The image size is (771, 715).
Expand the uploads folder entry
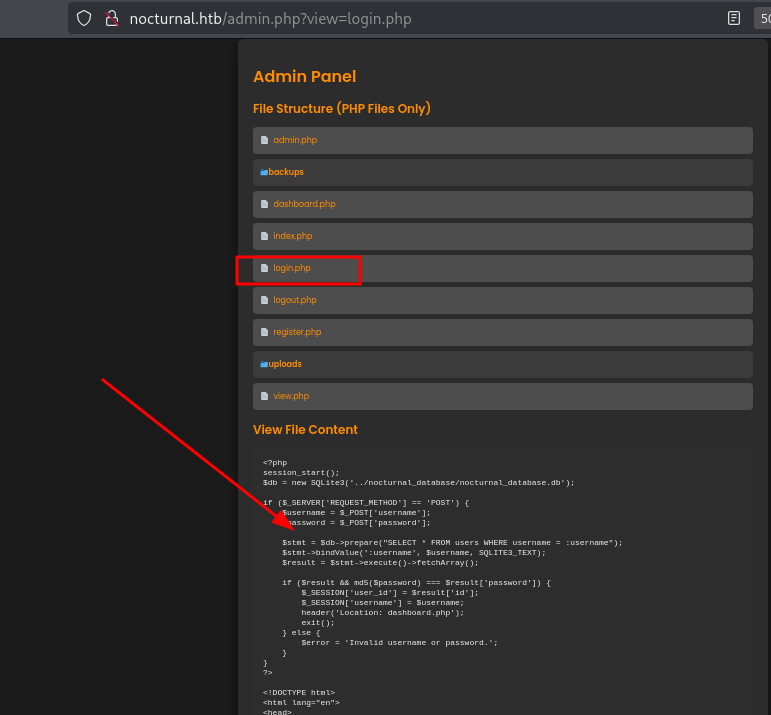tap(285, 364)
